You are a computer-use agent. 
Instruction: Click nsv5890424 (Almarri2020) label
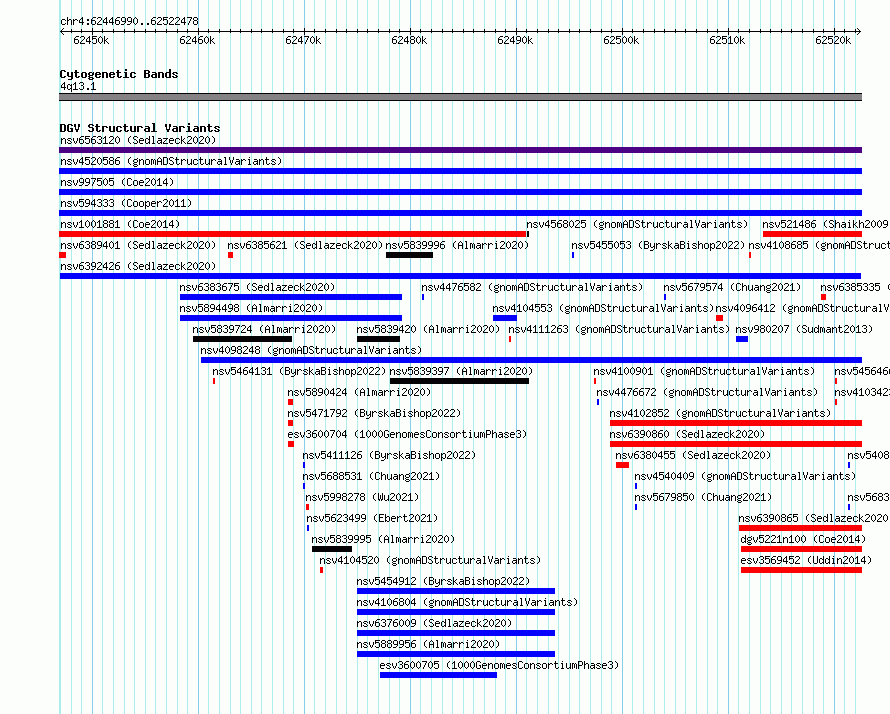point(359,392)
